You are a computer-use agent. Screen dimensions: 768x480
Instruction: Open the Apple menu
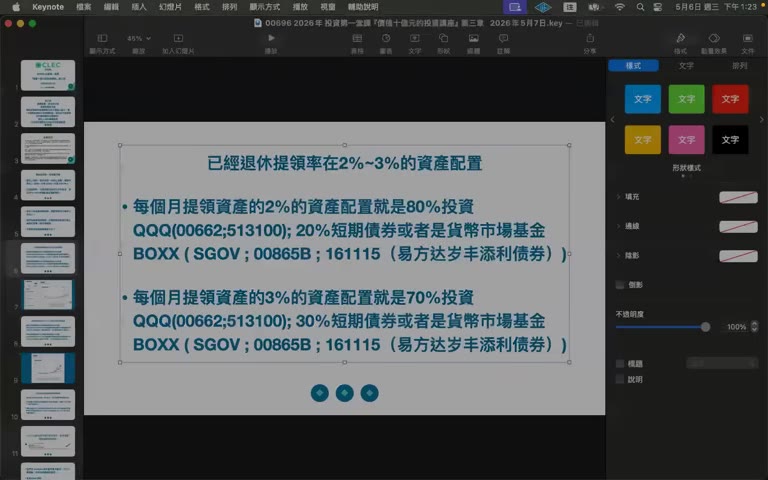[16, 7]
